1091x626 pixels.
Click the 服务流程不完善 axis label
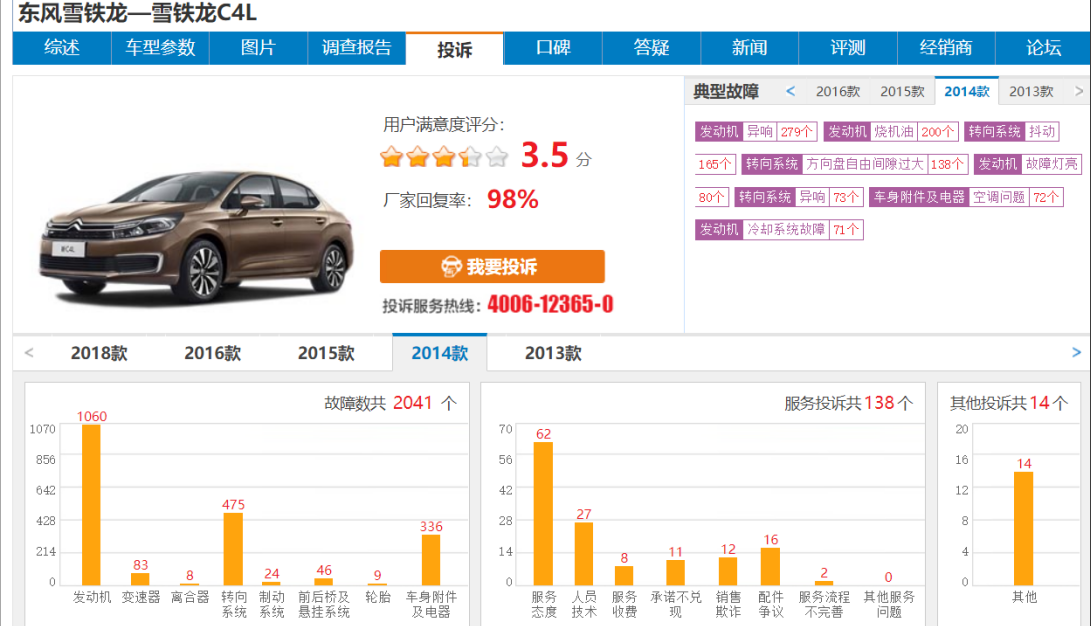pyautogui.click(x=824, y=604)
